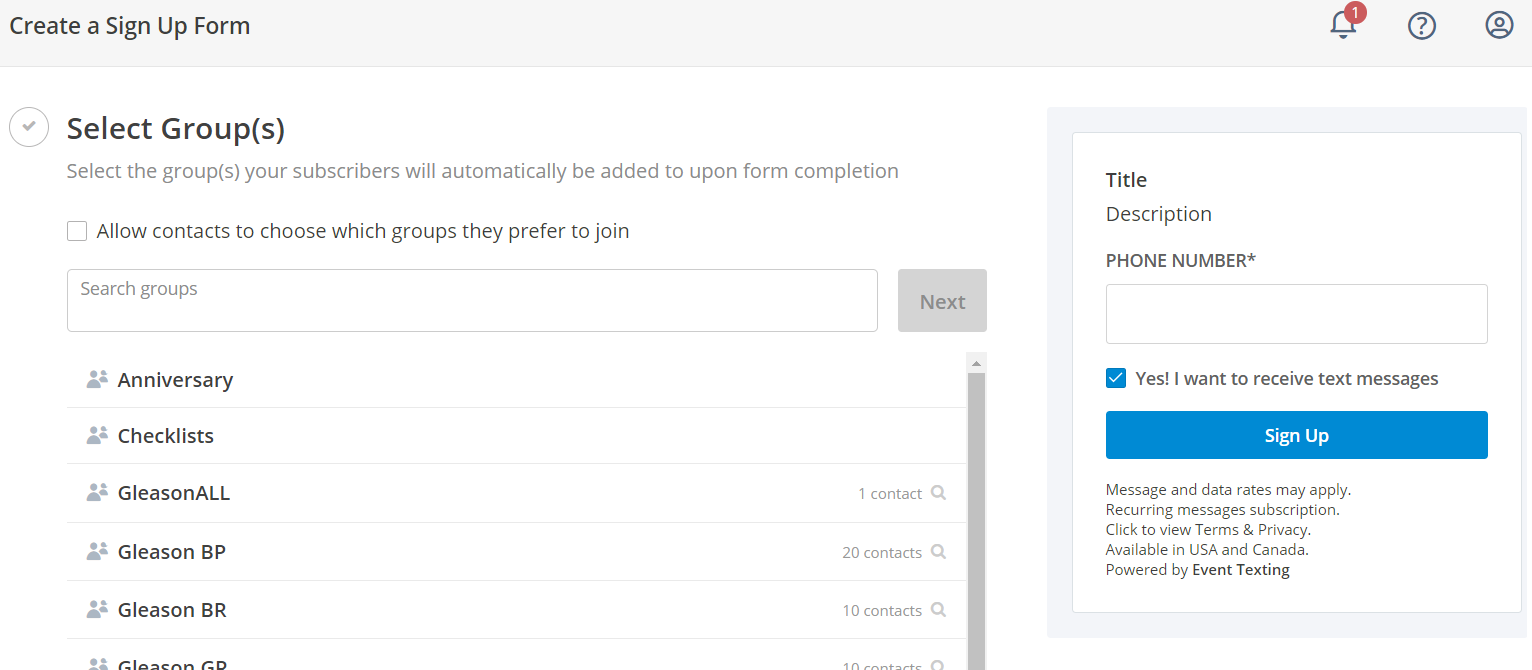Select the GleasonALL group
The width and height of the screenshot is (1532, 670).
(x=516, y=493)
